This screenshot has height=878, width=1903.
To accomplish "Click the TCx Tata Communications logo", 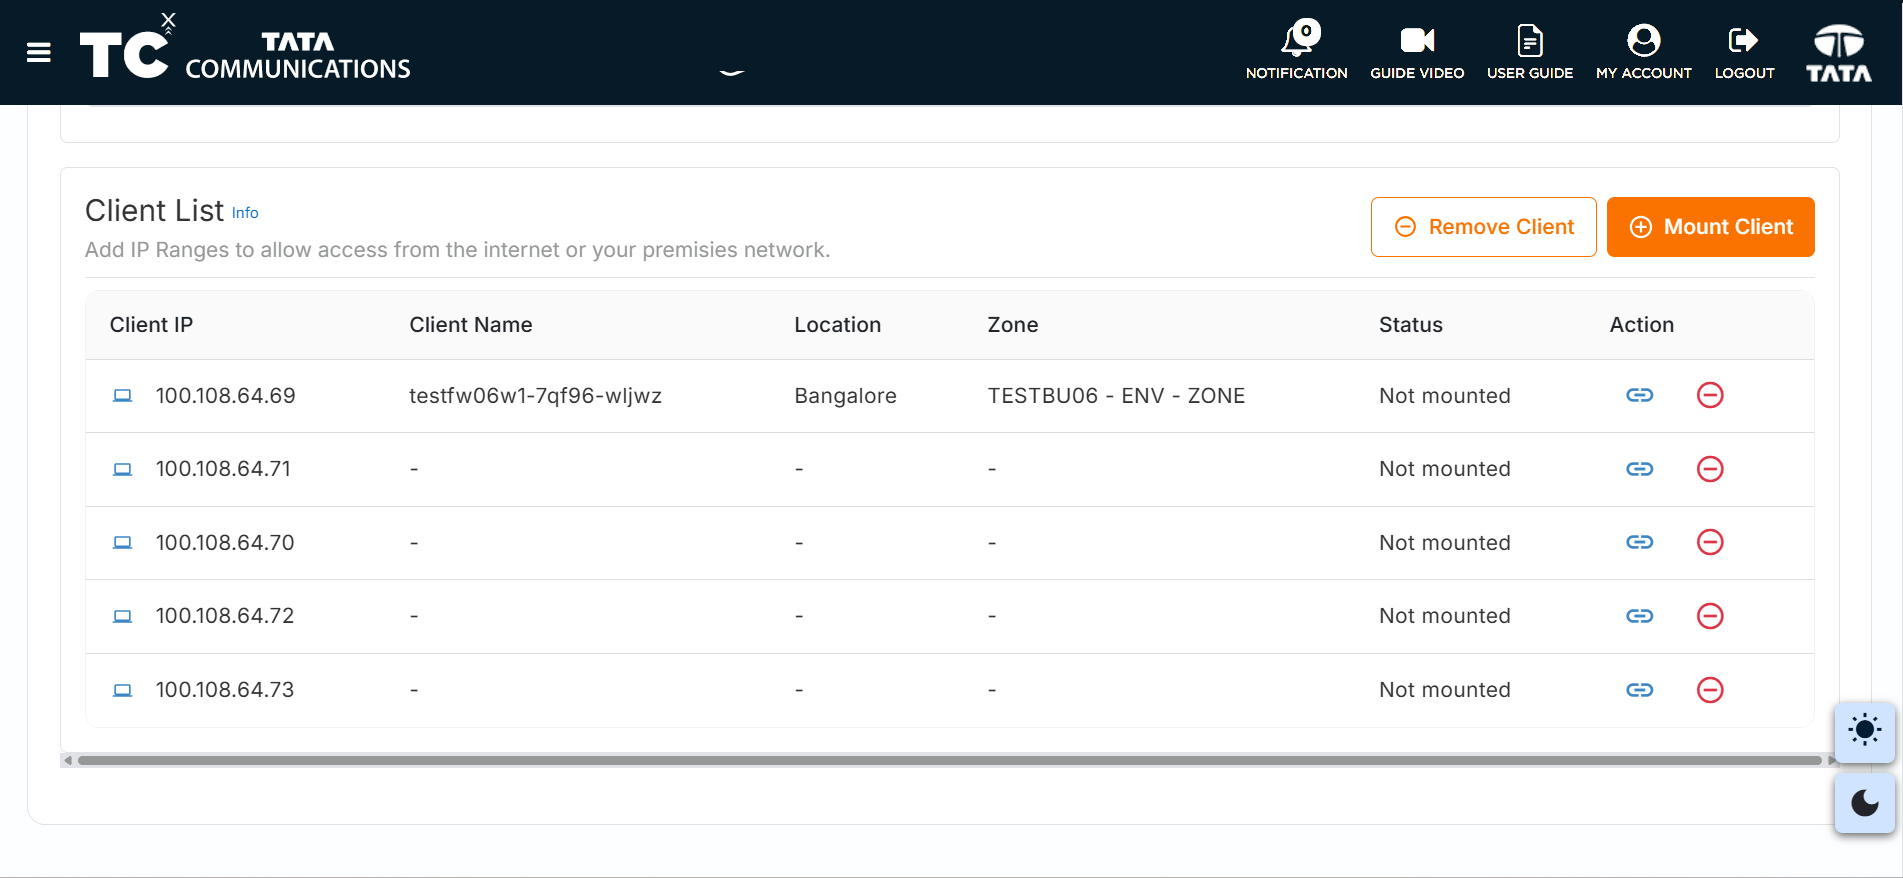I will coord(245,47).
